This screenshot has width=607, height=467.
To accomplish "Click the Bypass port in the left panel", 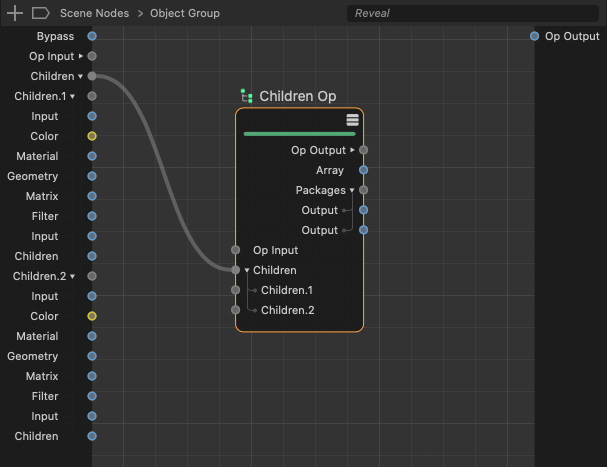I will (x=92, y=36).
